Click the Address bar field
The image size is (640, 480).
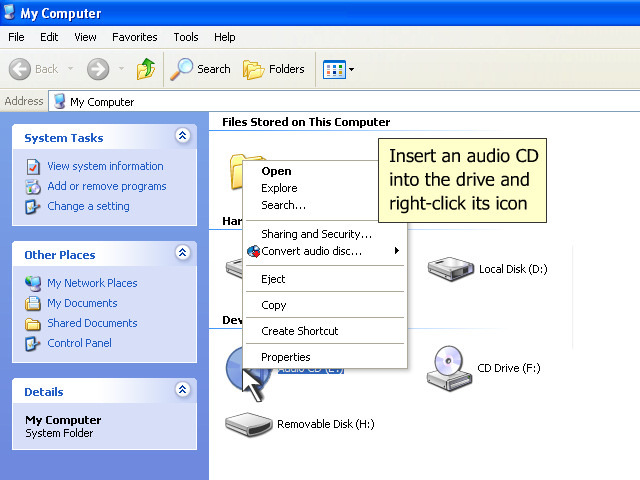point(340,101)
